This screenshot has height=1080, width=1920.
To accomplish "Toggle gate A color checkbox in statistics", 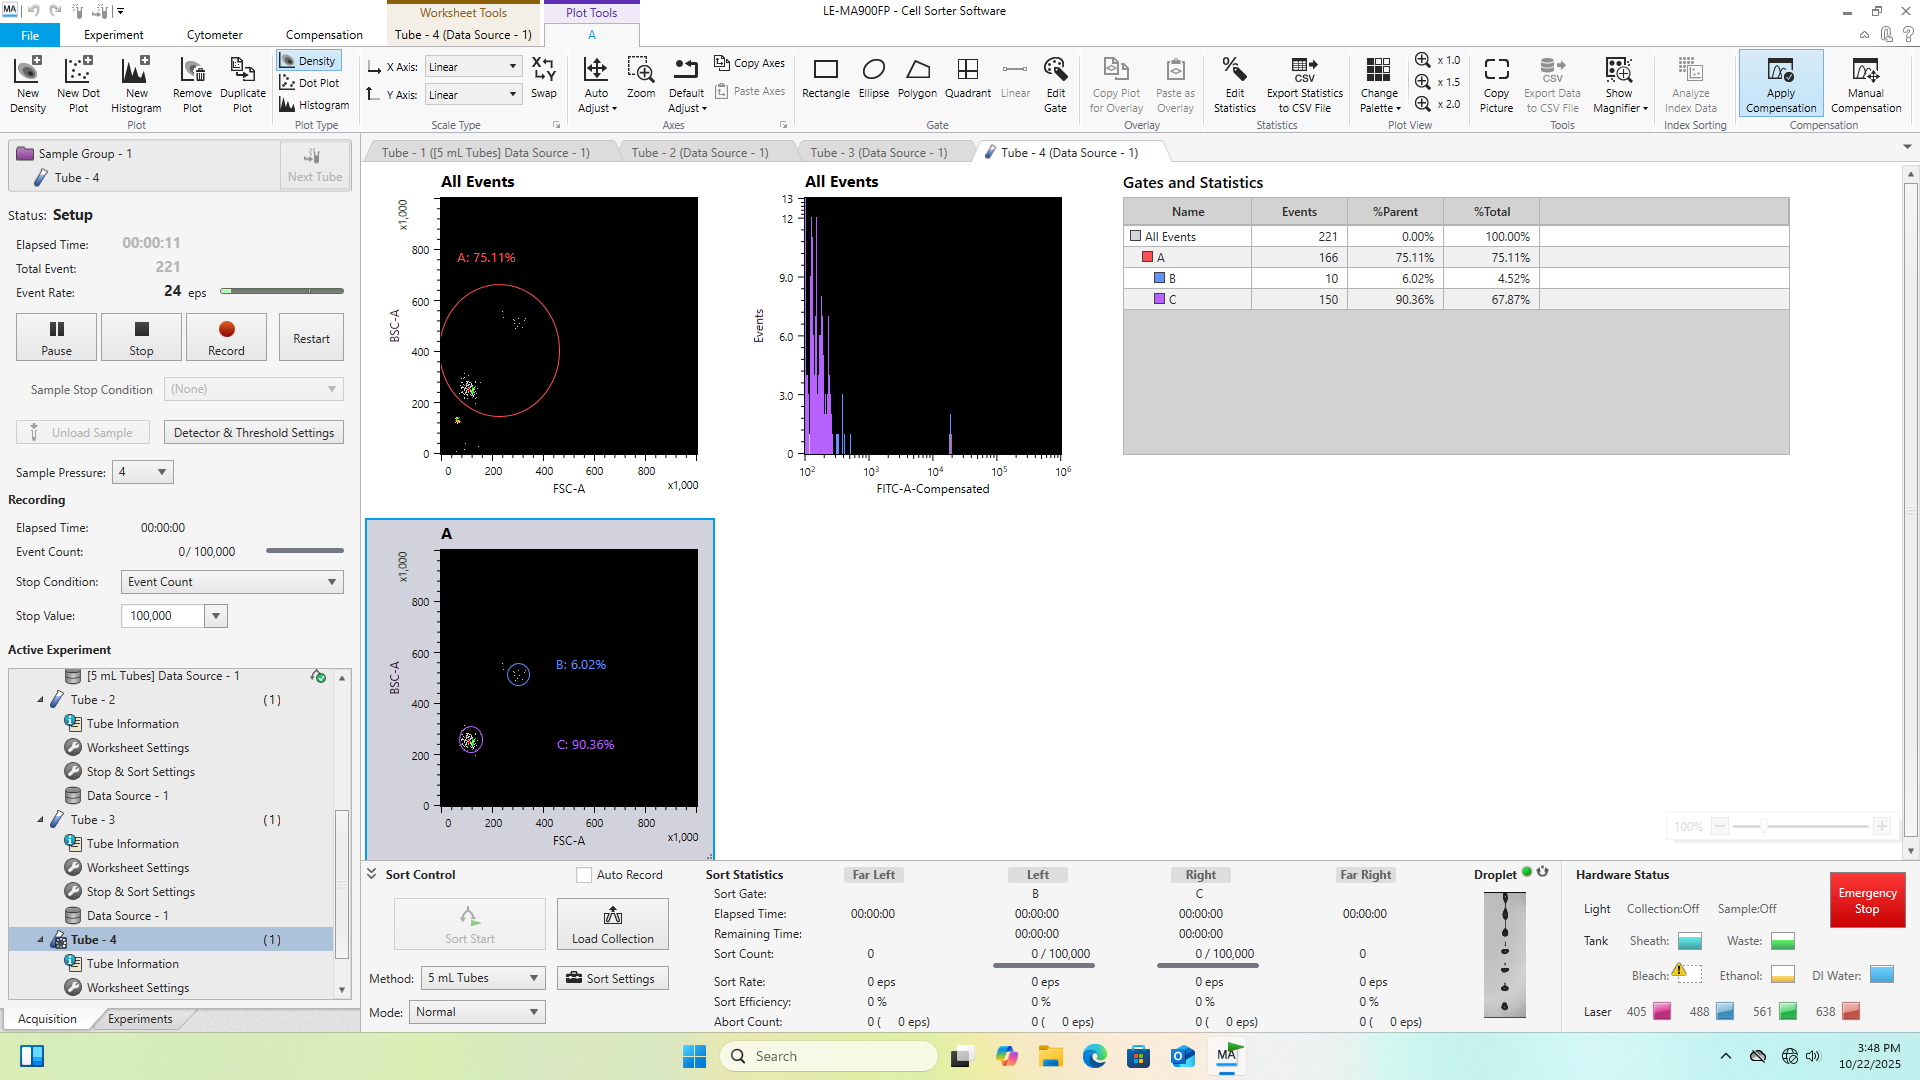I will (x=1148, y=258).
